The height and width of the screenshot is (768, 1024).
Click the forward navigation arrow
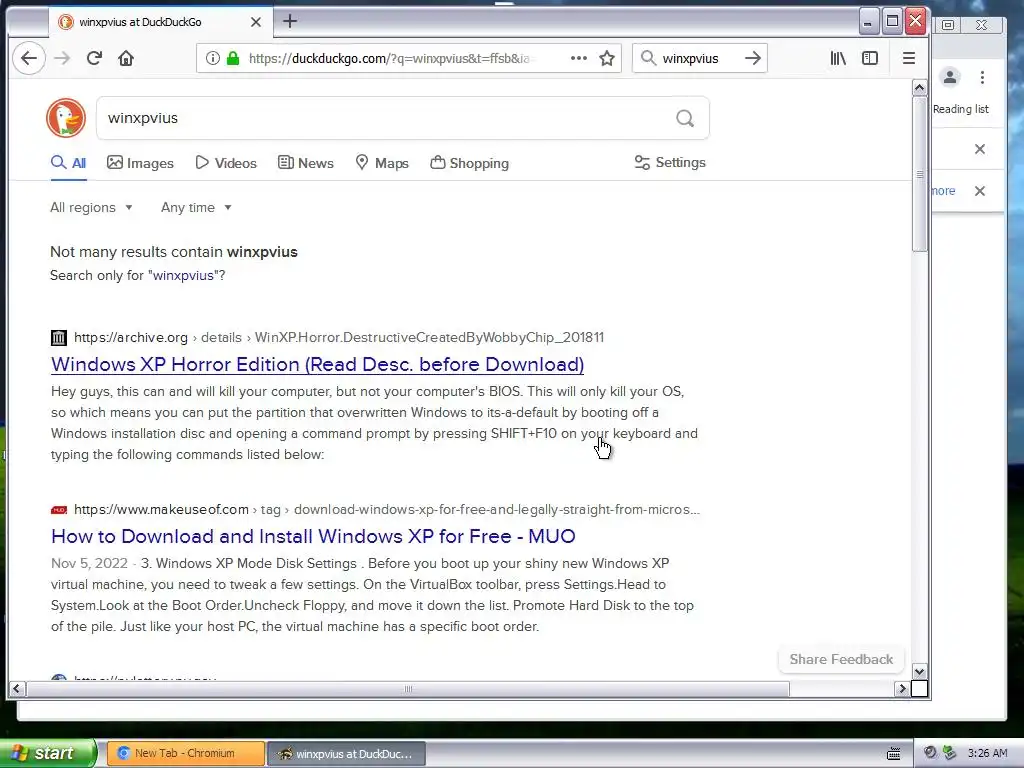click(x=62, y=58)
